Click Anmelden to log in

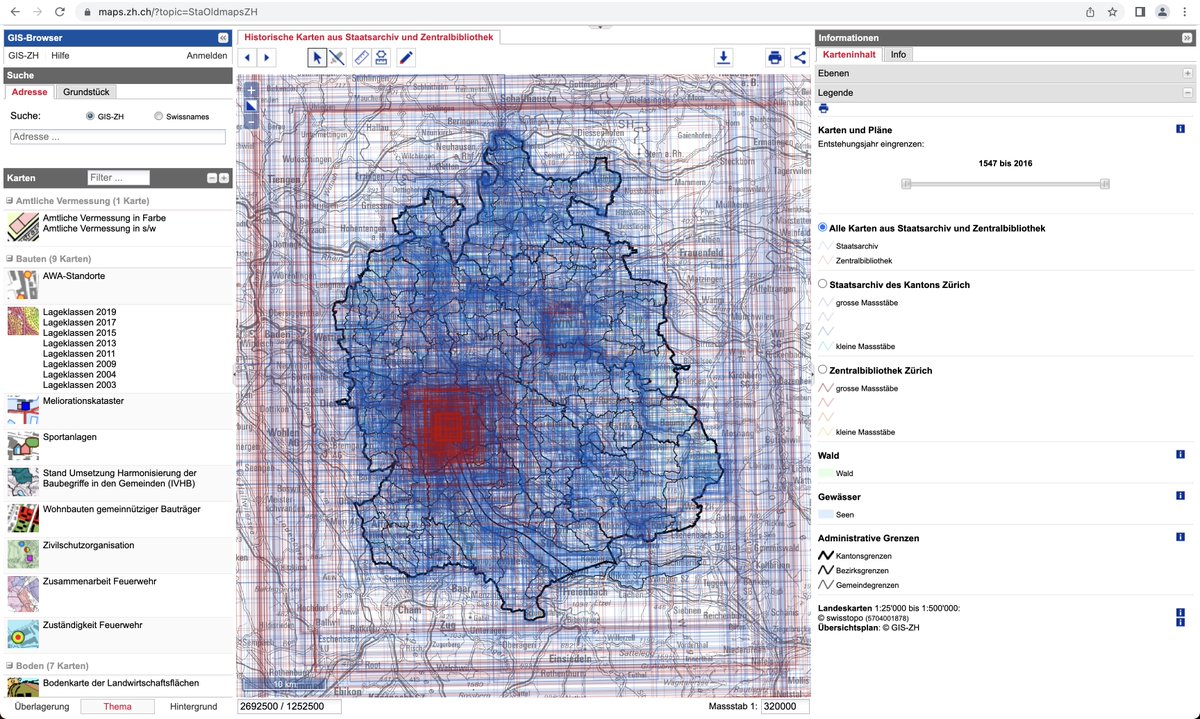click(207, 56)
